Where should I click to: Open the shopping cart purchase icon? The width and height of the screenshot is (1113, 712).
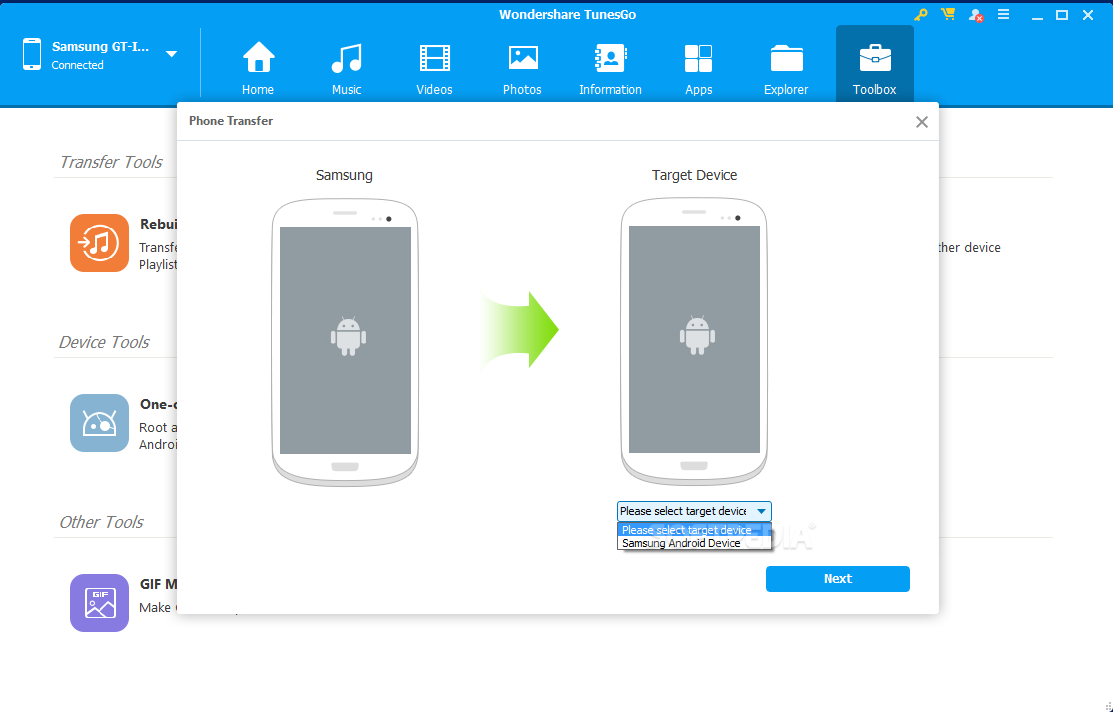tap(948, 14)
